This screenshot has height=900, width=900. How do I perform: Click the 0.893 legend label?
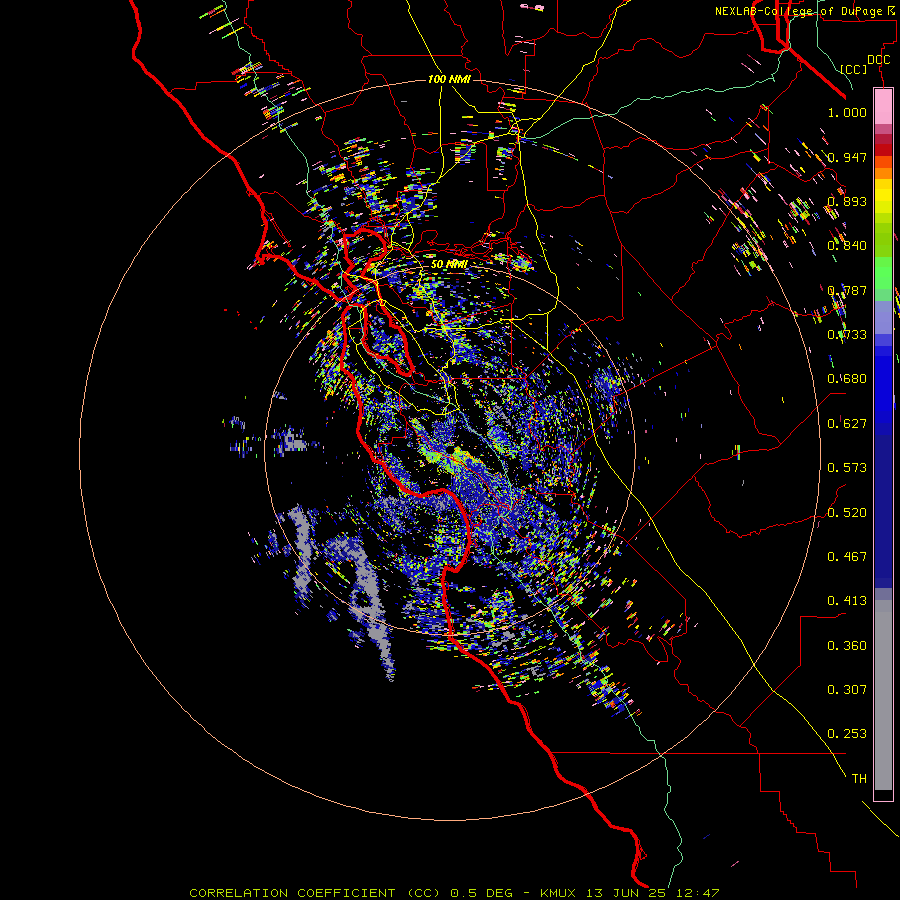point(847,201)
